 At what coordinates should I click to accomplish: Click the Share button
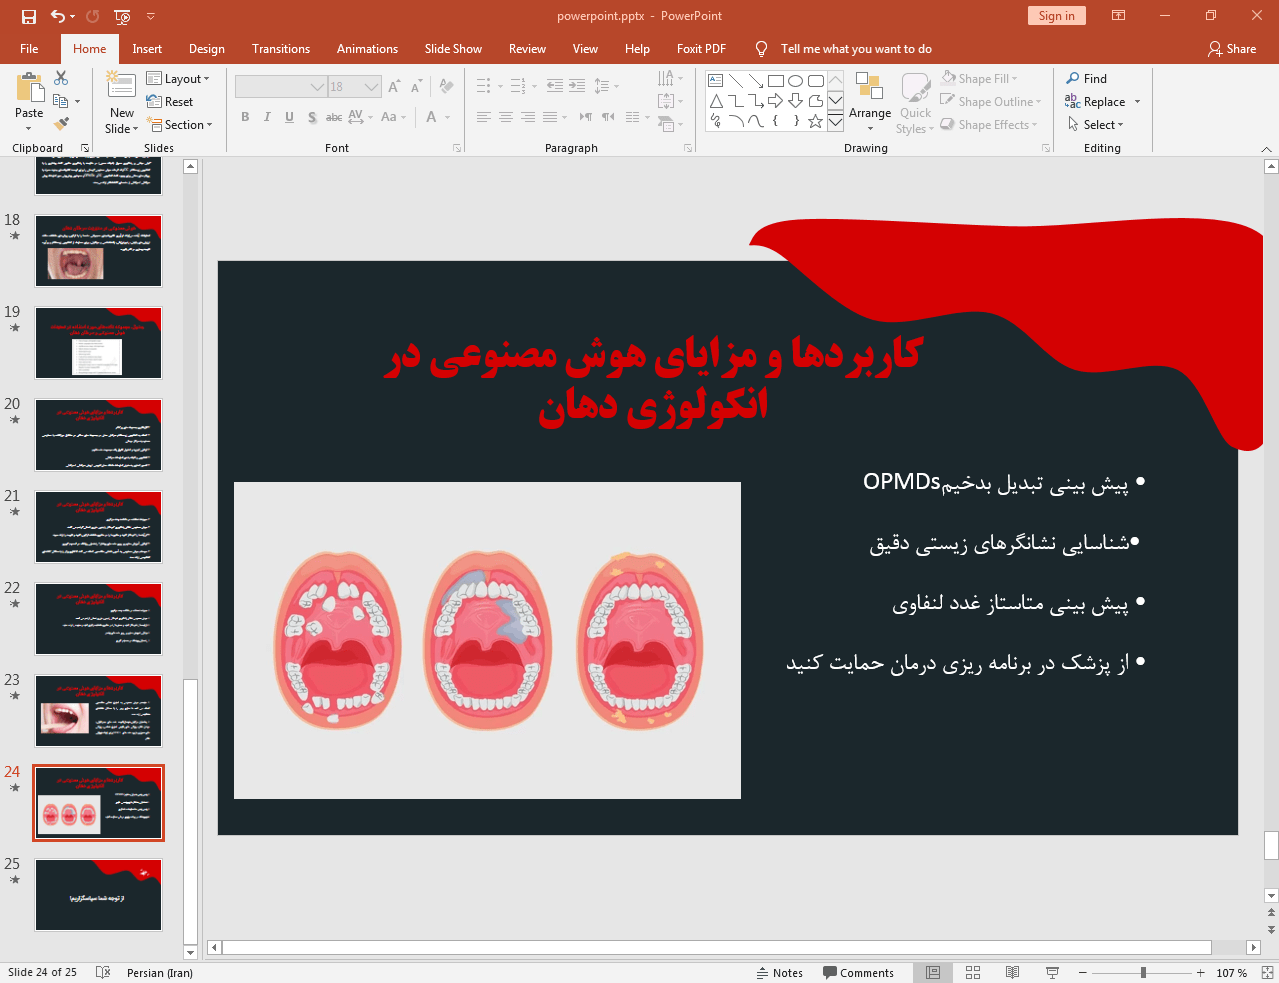pyautogui.click(x=1232, y=48)
